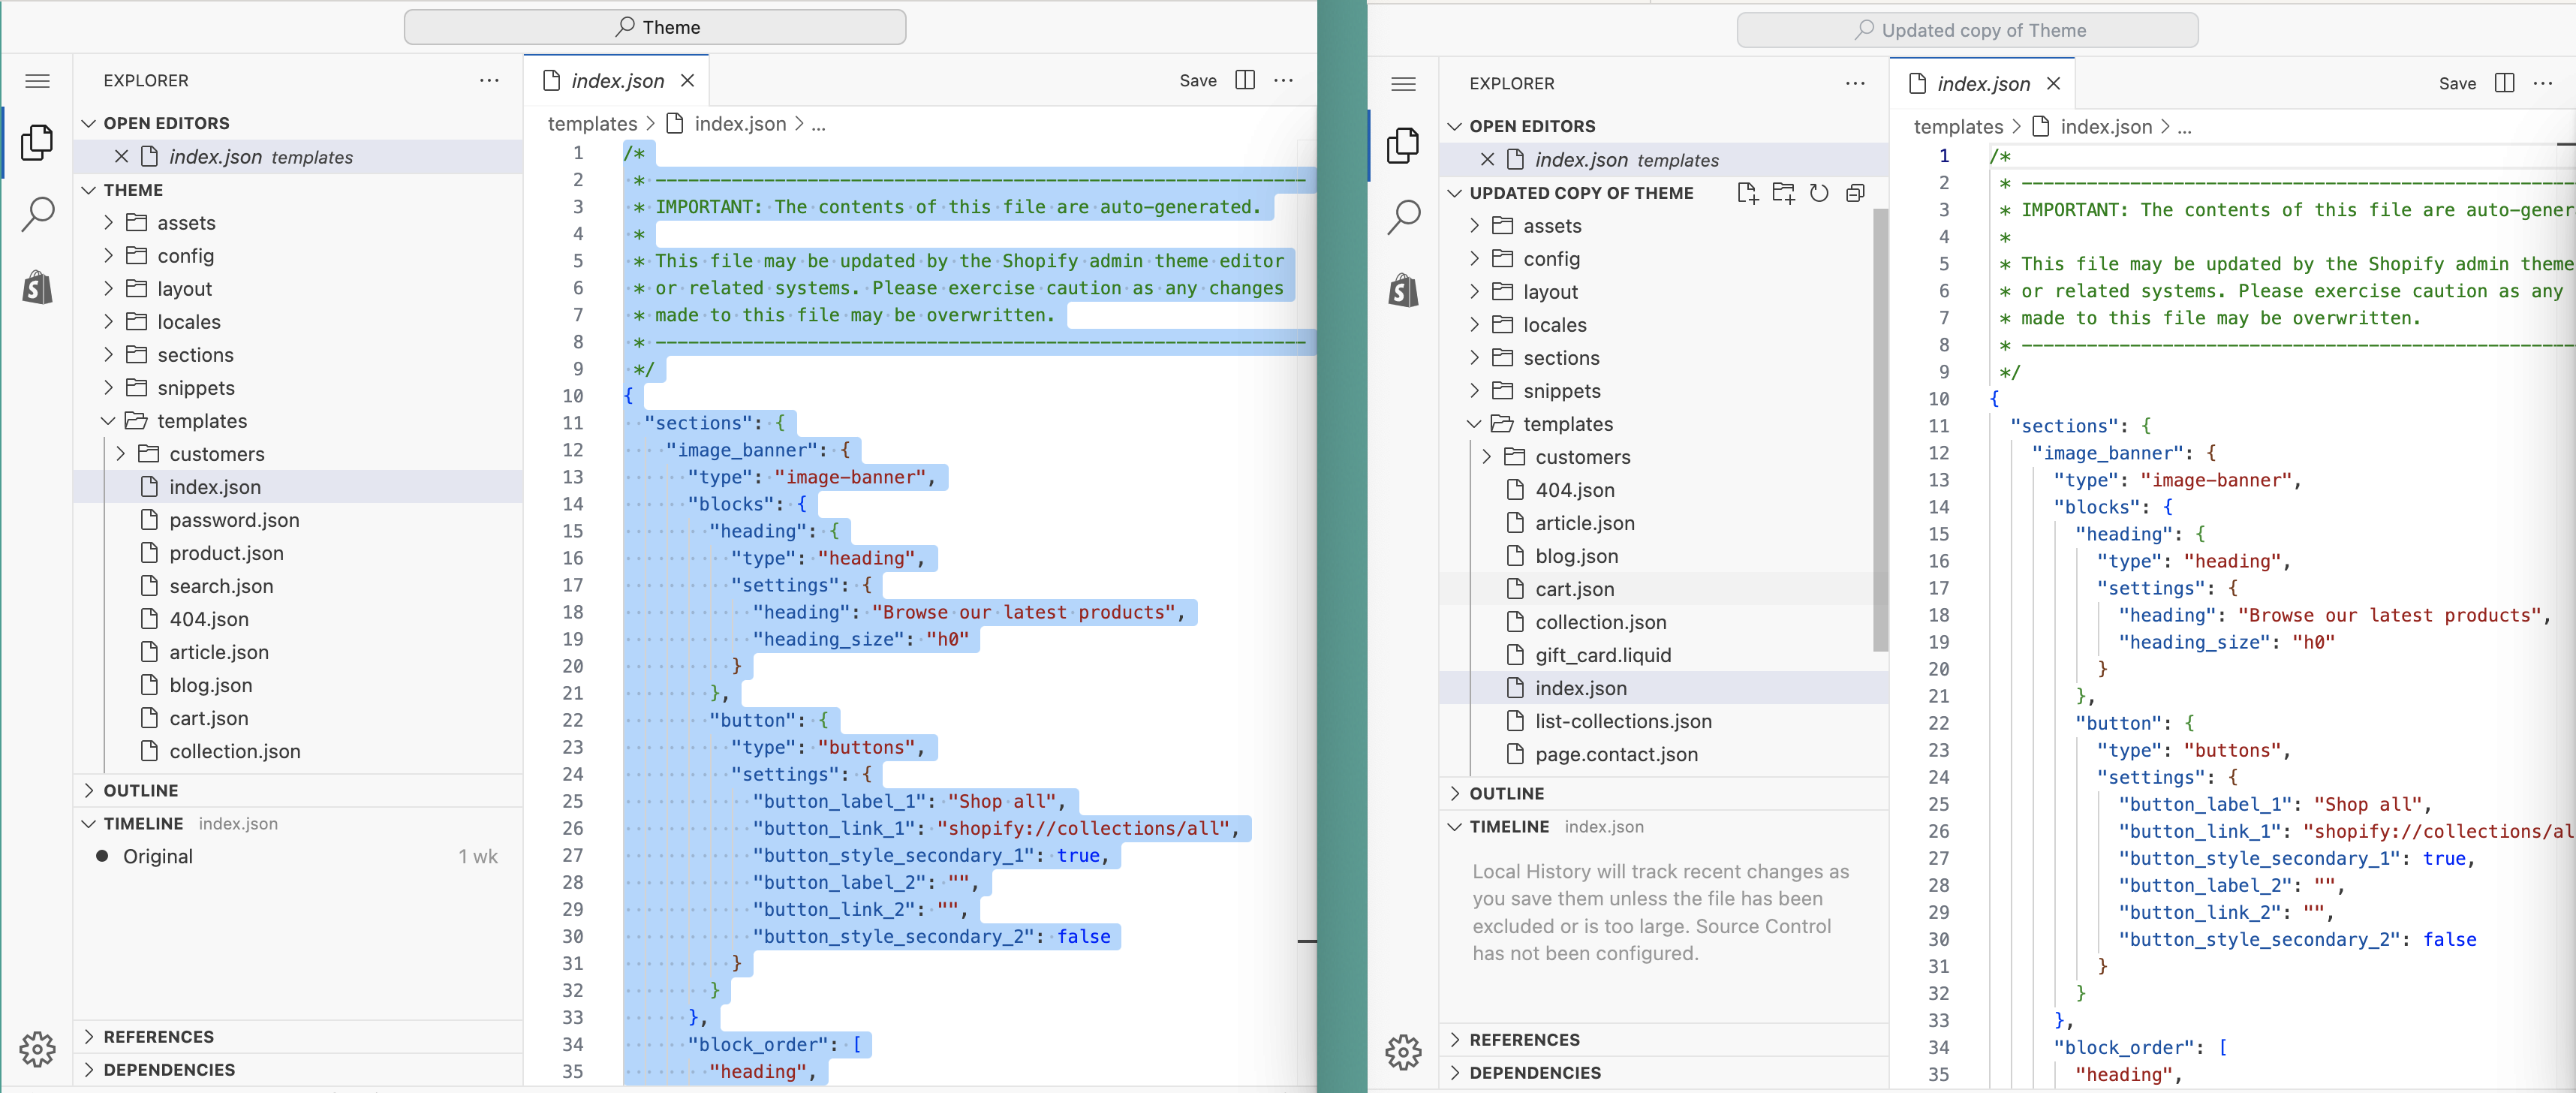This screenshot has height=1093, width=2576.
Task: Click New Folder icon in Updated Copy header
Action: (x=1783, y=193)
